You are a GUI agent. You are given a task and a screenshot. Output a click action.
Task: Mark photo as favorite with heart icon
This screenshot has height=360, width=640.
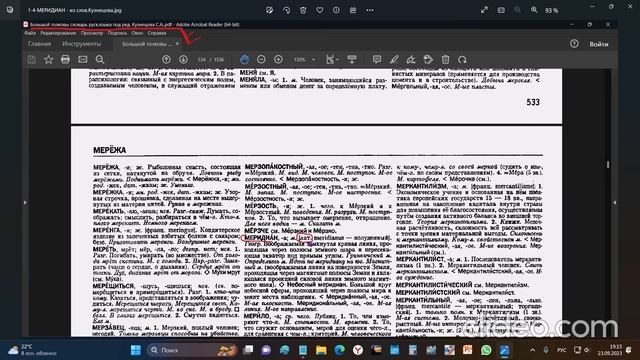click(320, 10)
